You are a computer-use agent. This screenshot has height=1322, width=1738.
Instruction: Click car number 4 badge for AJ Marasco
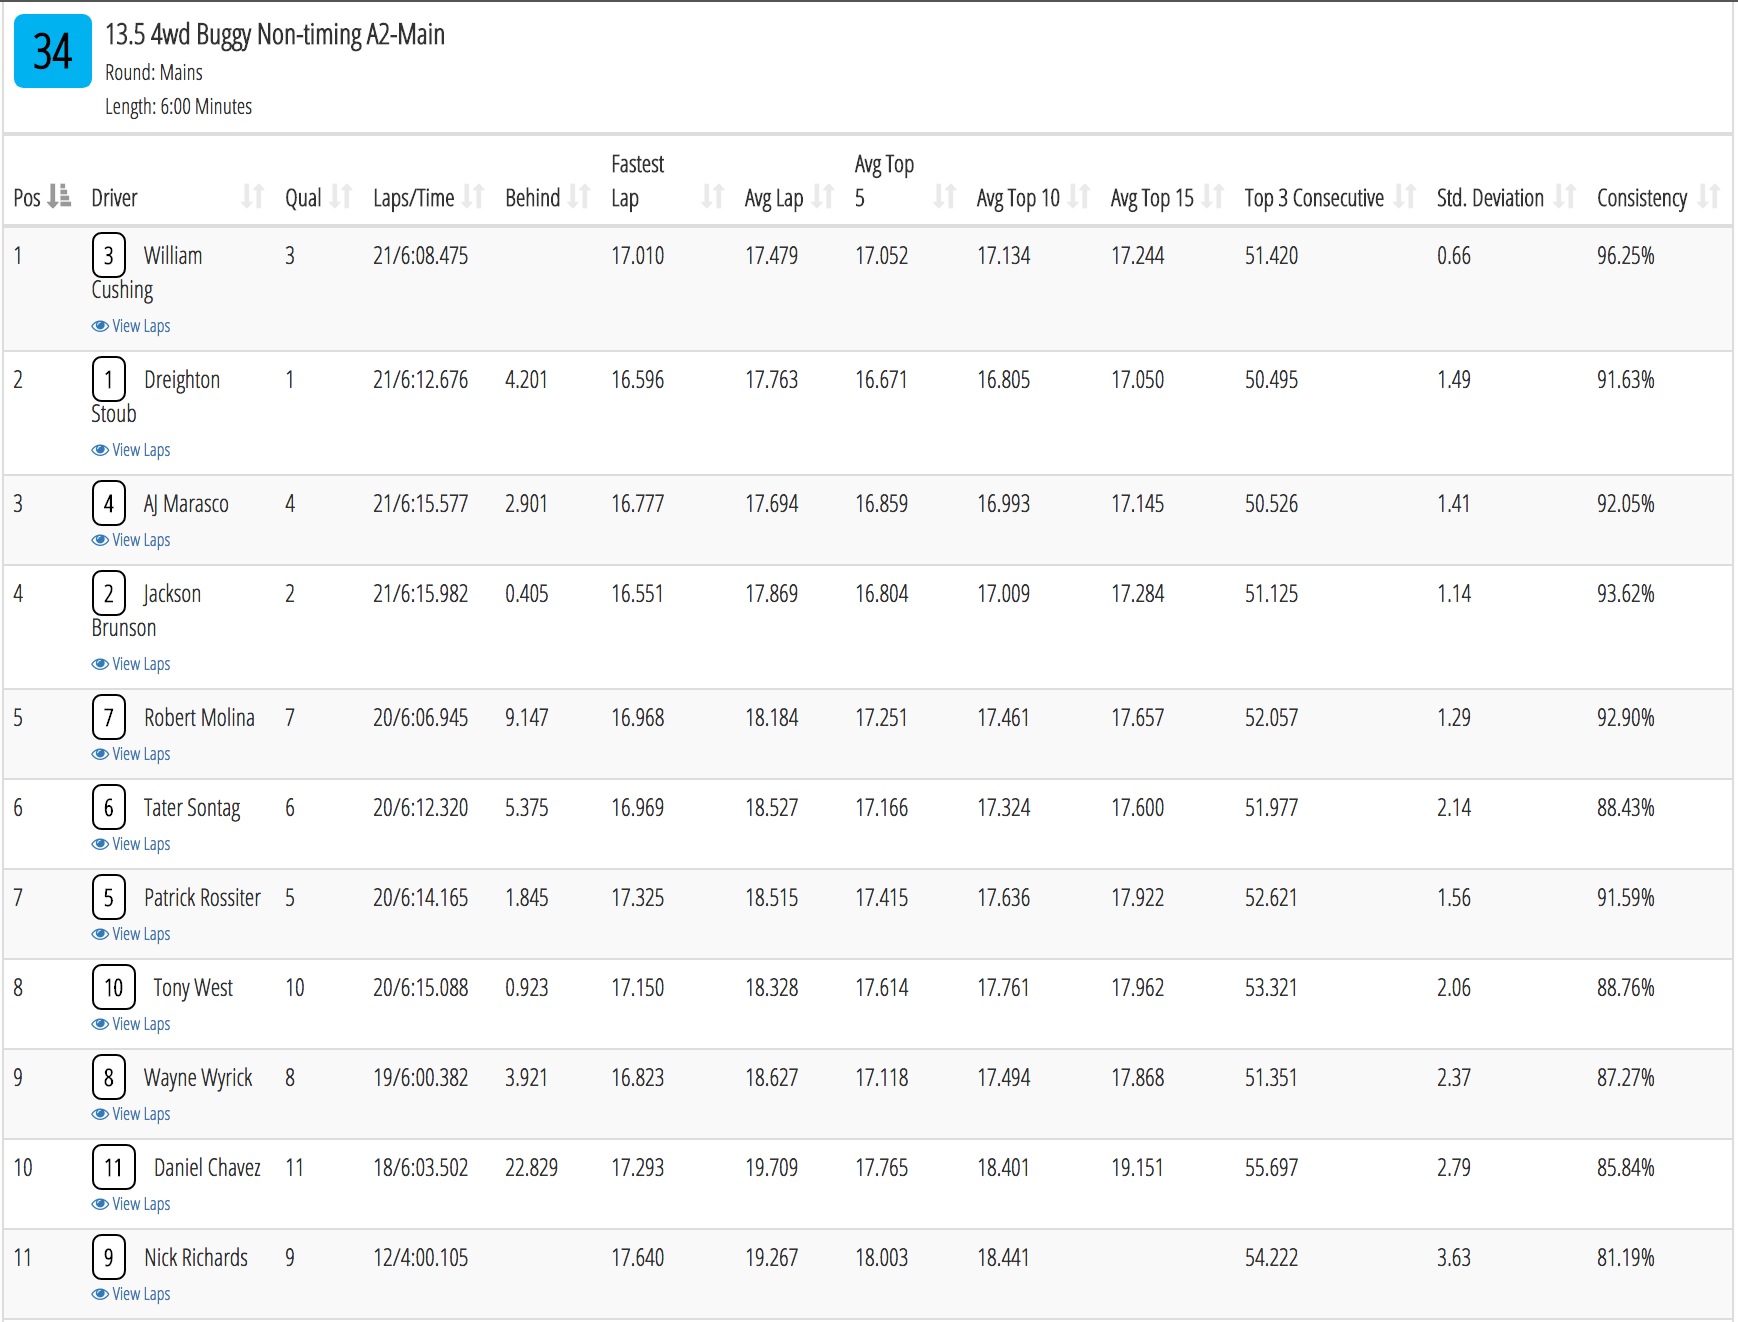[x=109, y=503]
